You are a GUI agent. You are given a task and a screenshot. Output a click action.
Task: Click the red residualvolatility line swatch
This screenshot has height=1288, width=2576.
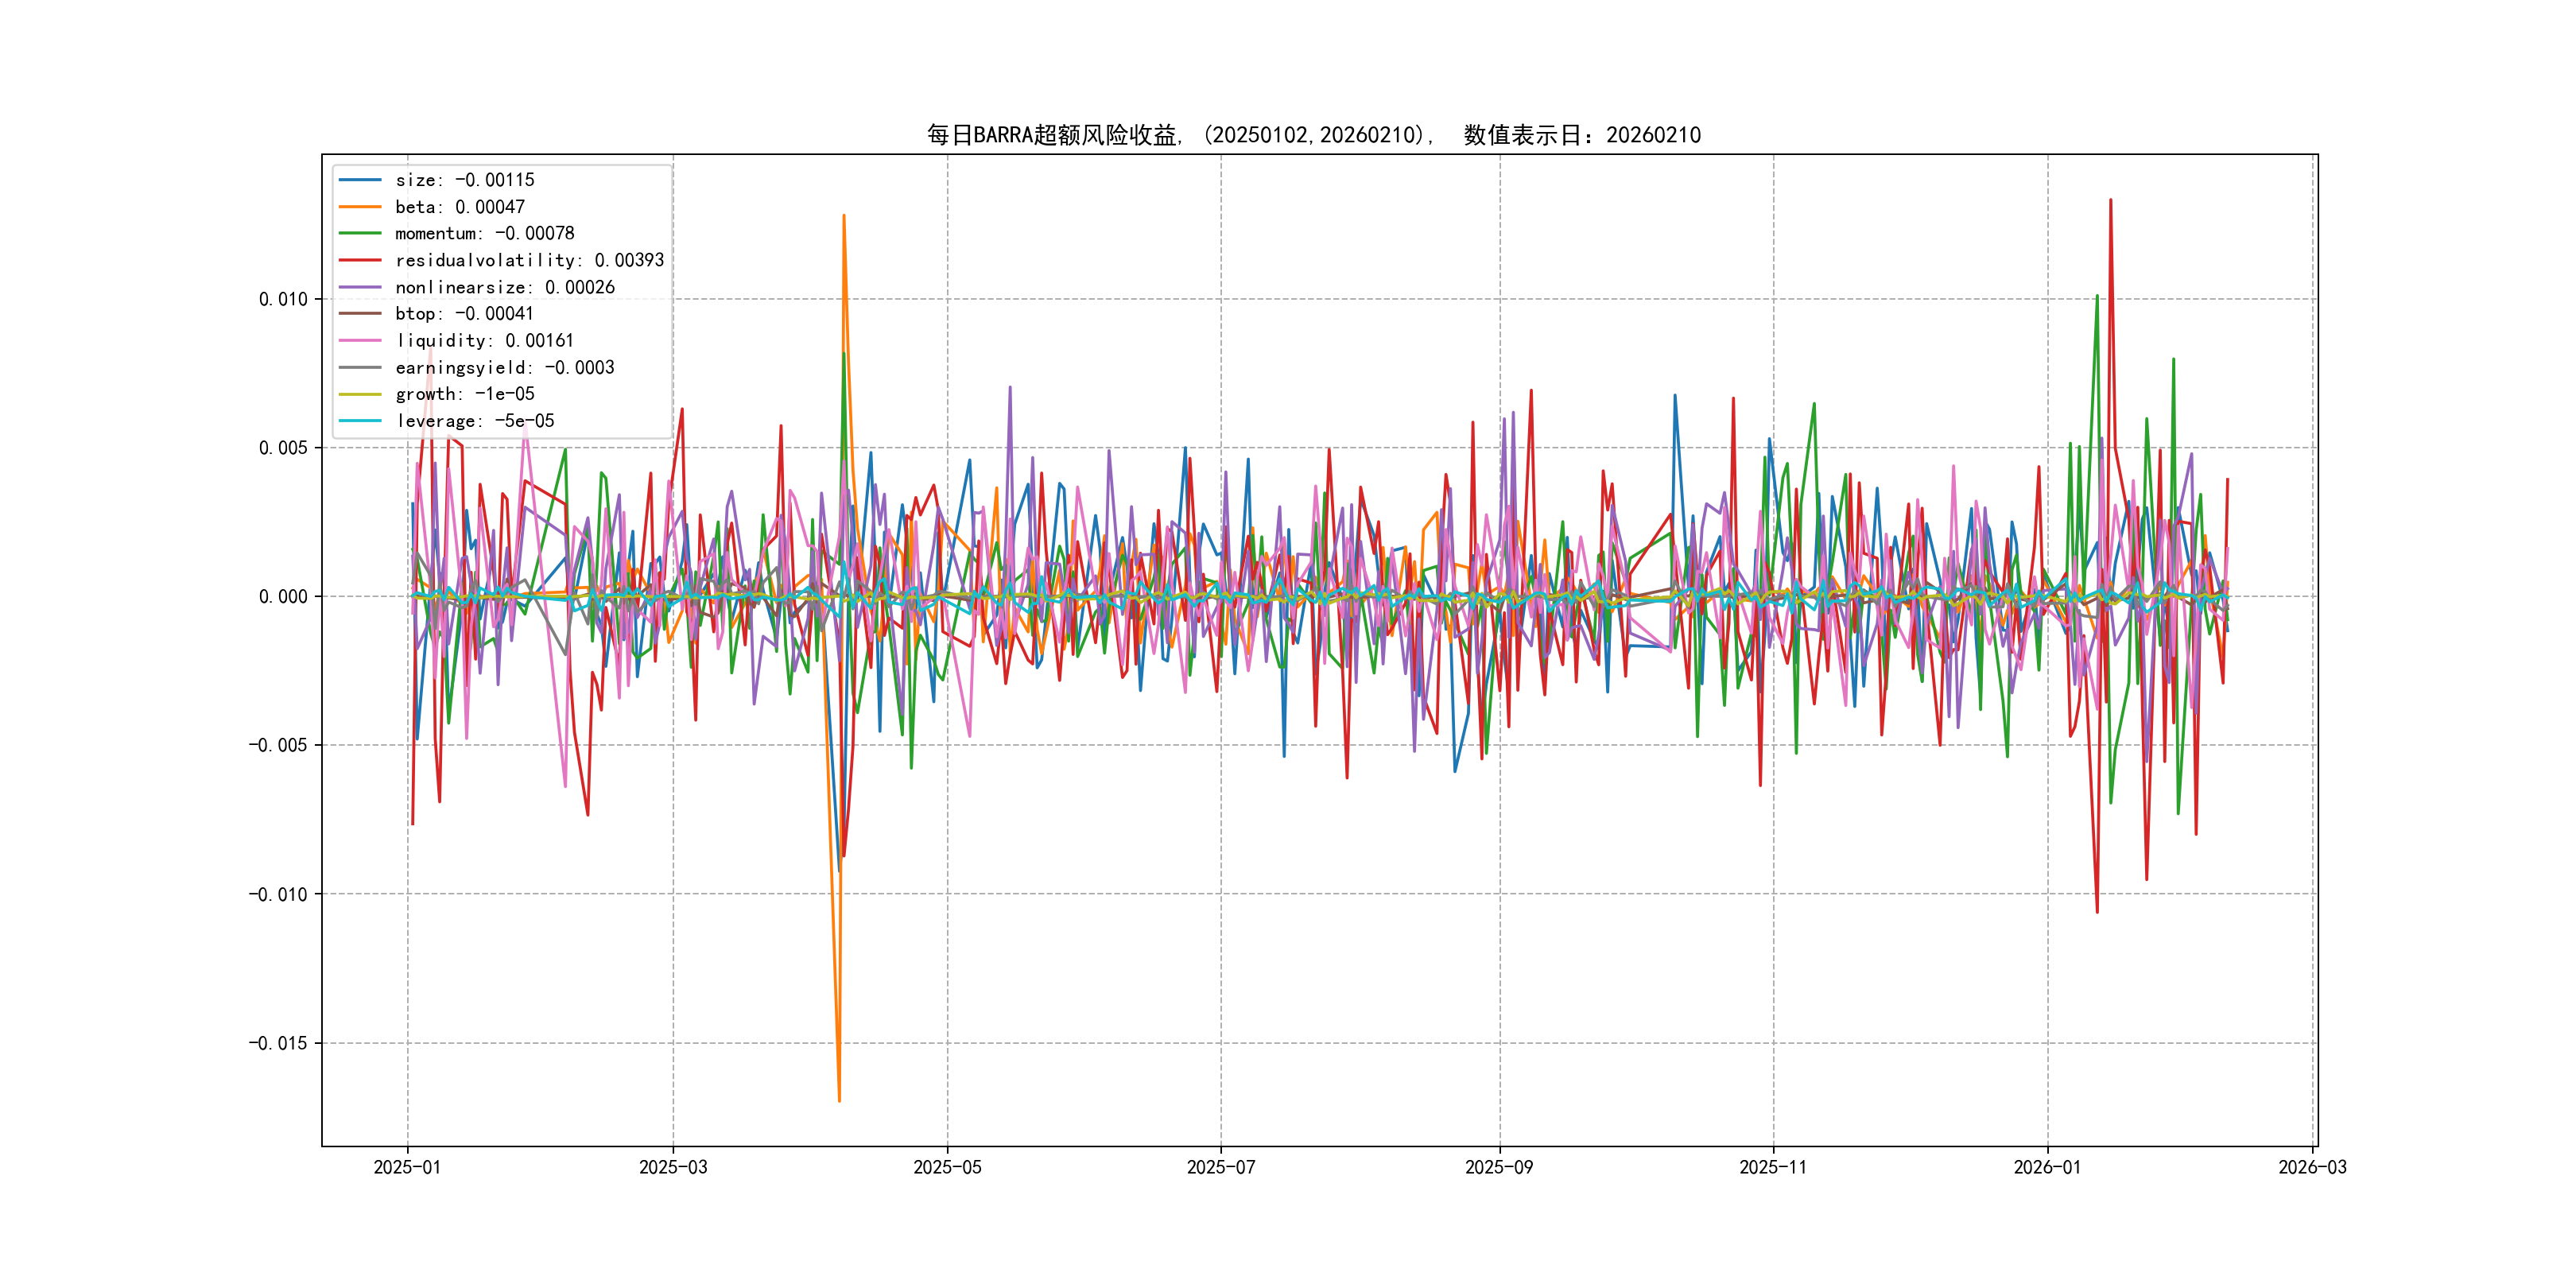(x=360, y=260)
